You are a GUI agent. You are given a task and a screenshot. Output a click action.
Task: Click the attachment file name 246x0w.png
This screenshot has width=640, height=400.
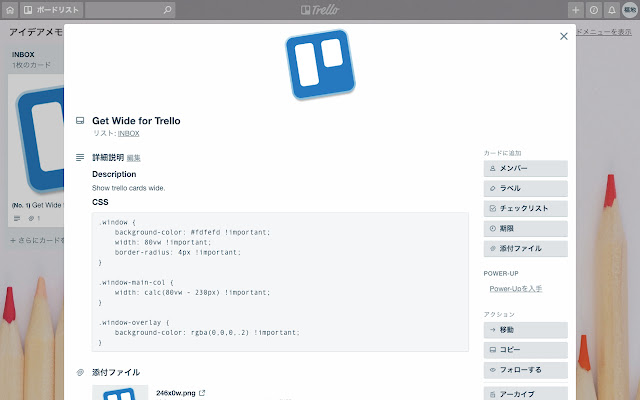[x=176, y=393]
